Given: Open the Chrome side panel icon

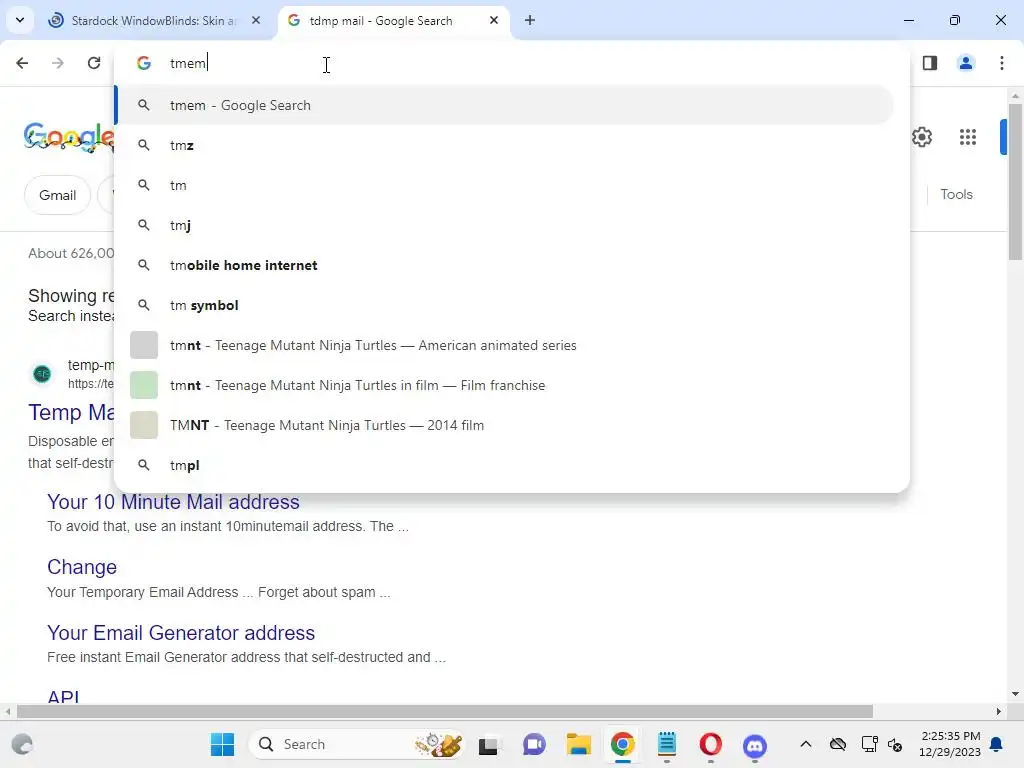Looking at the screenshot, I should click(x=929, y=63).
